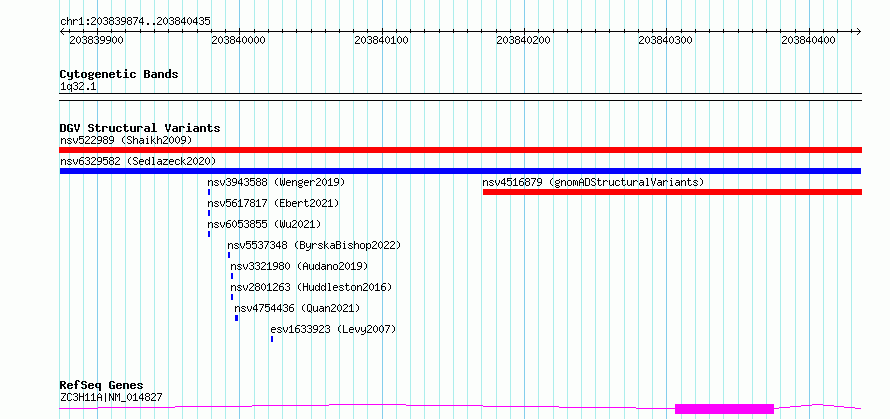Click the blue marker under esv1633923
Image resolution: width=890 pixels, height=419 pixels.
tap(272, 339)
